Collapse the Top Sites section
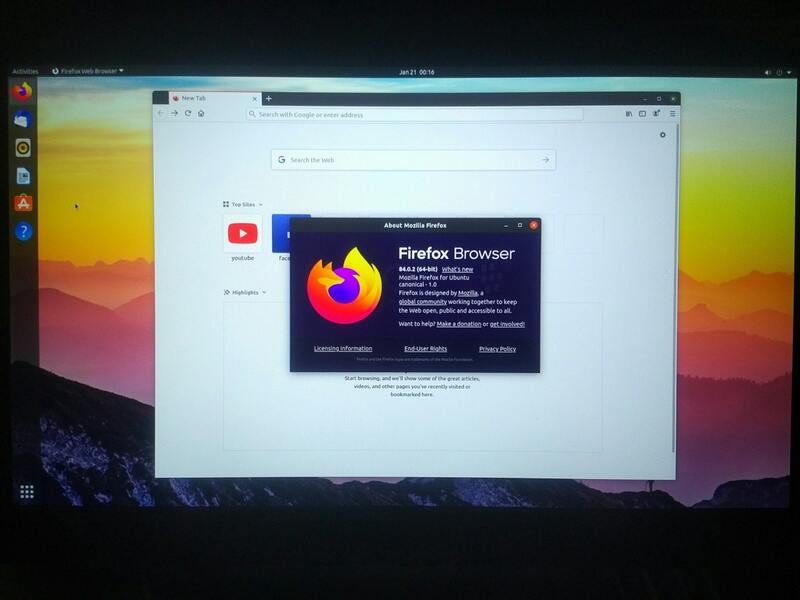The image size is (800, 600). click(x=243, y=205)
